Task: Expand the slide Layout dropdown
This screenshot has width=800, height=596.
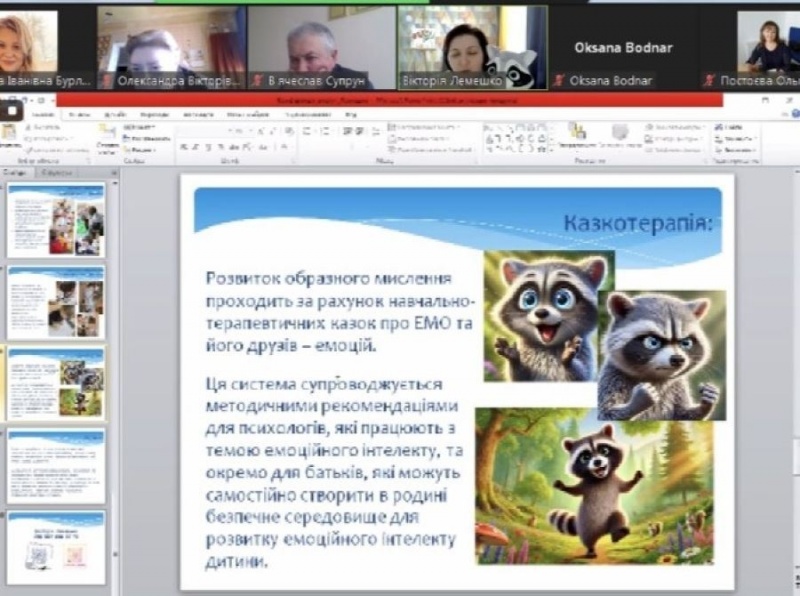Action: pos(140,128)
